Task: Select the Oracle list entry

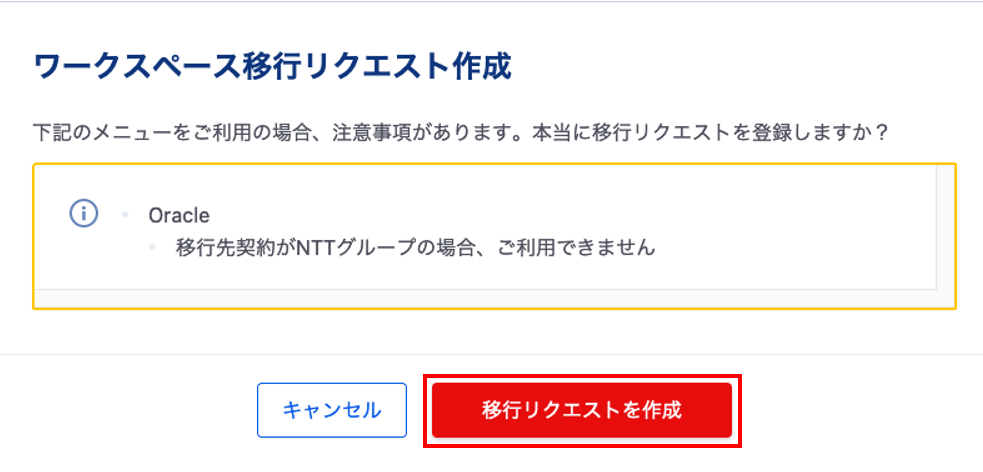Action: tap(179, 215)
